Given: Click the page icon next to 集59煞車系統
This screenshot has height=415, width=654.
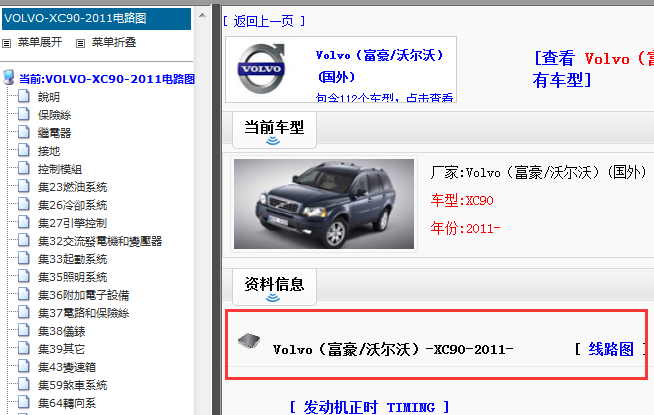Looking at the screenshot, I should pos(24,384).
